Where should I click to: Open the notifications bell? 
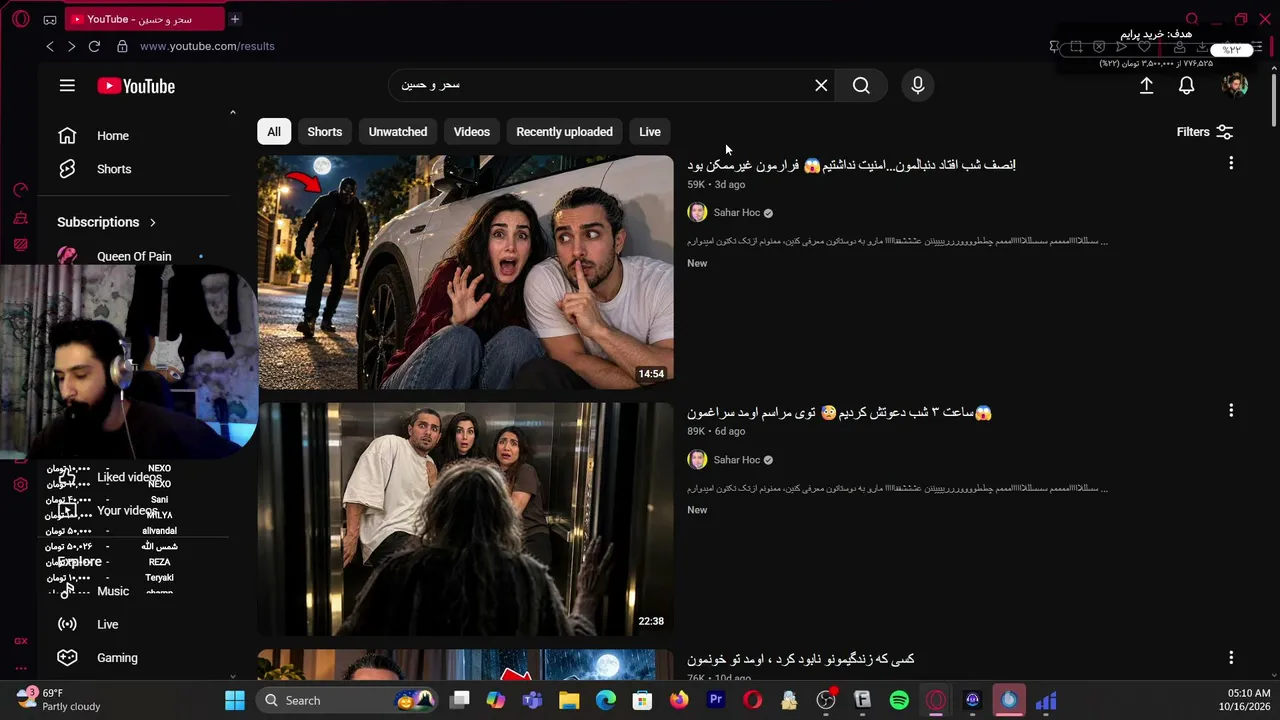point(1186,86)
